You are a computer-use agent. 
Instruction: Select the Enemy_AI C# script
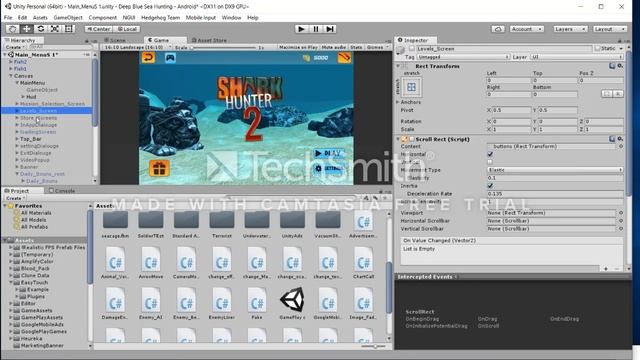151,303
